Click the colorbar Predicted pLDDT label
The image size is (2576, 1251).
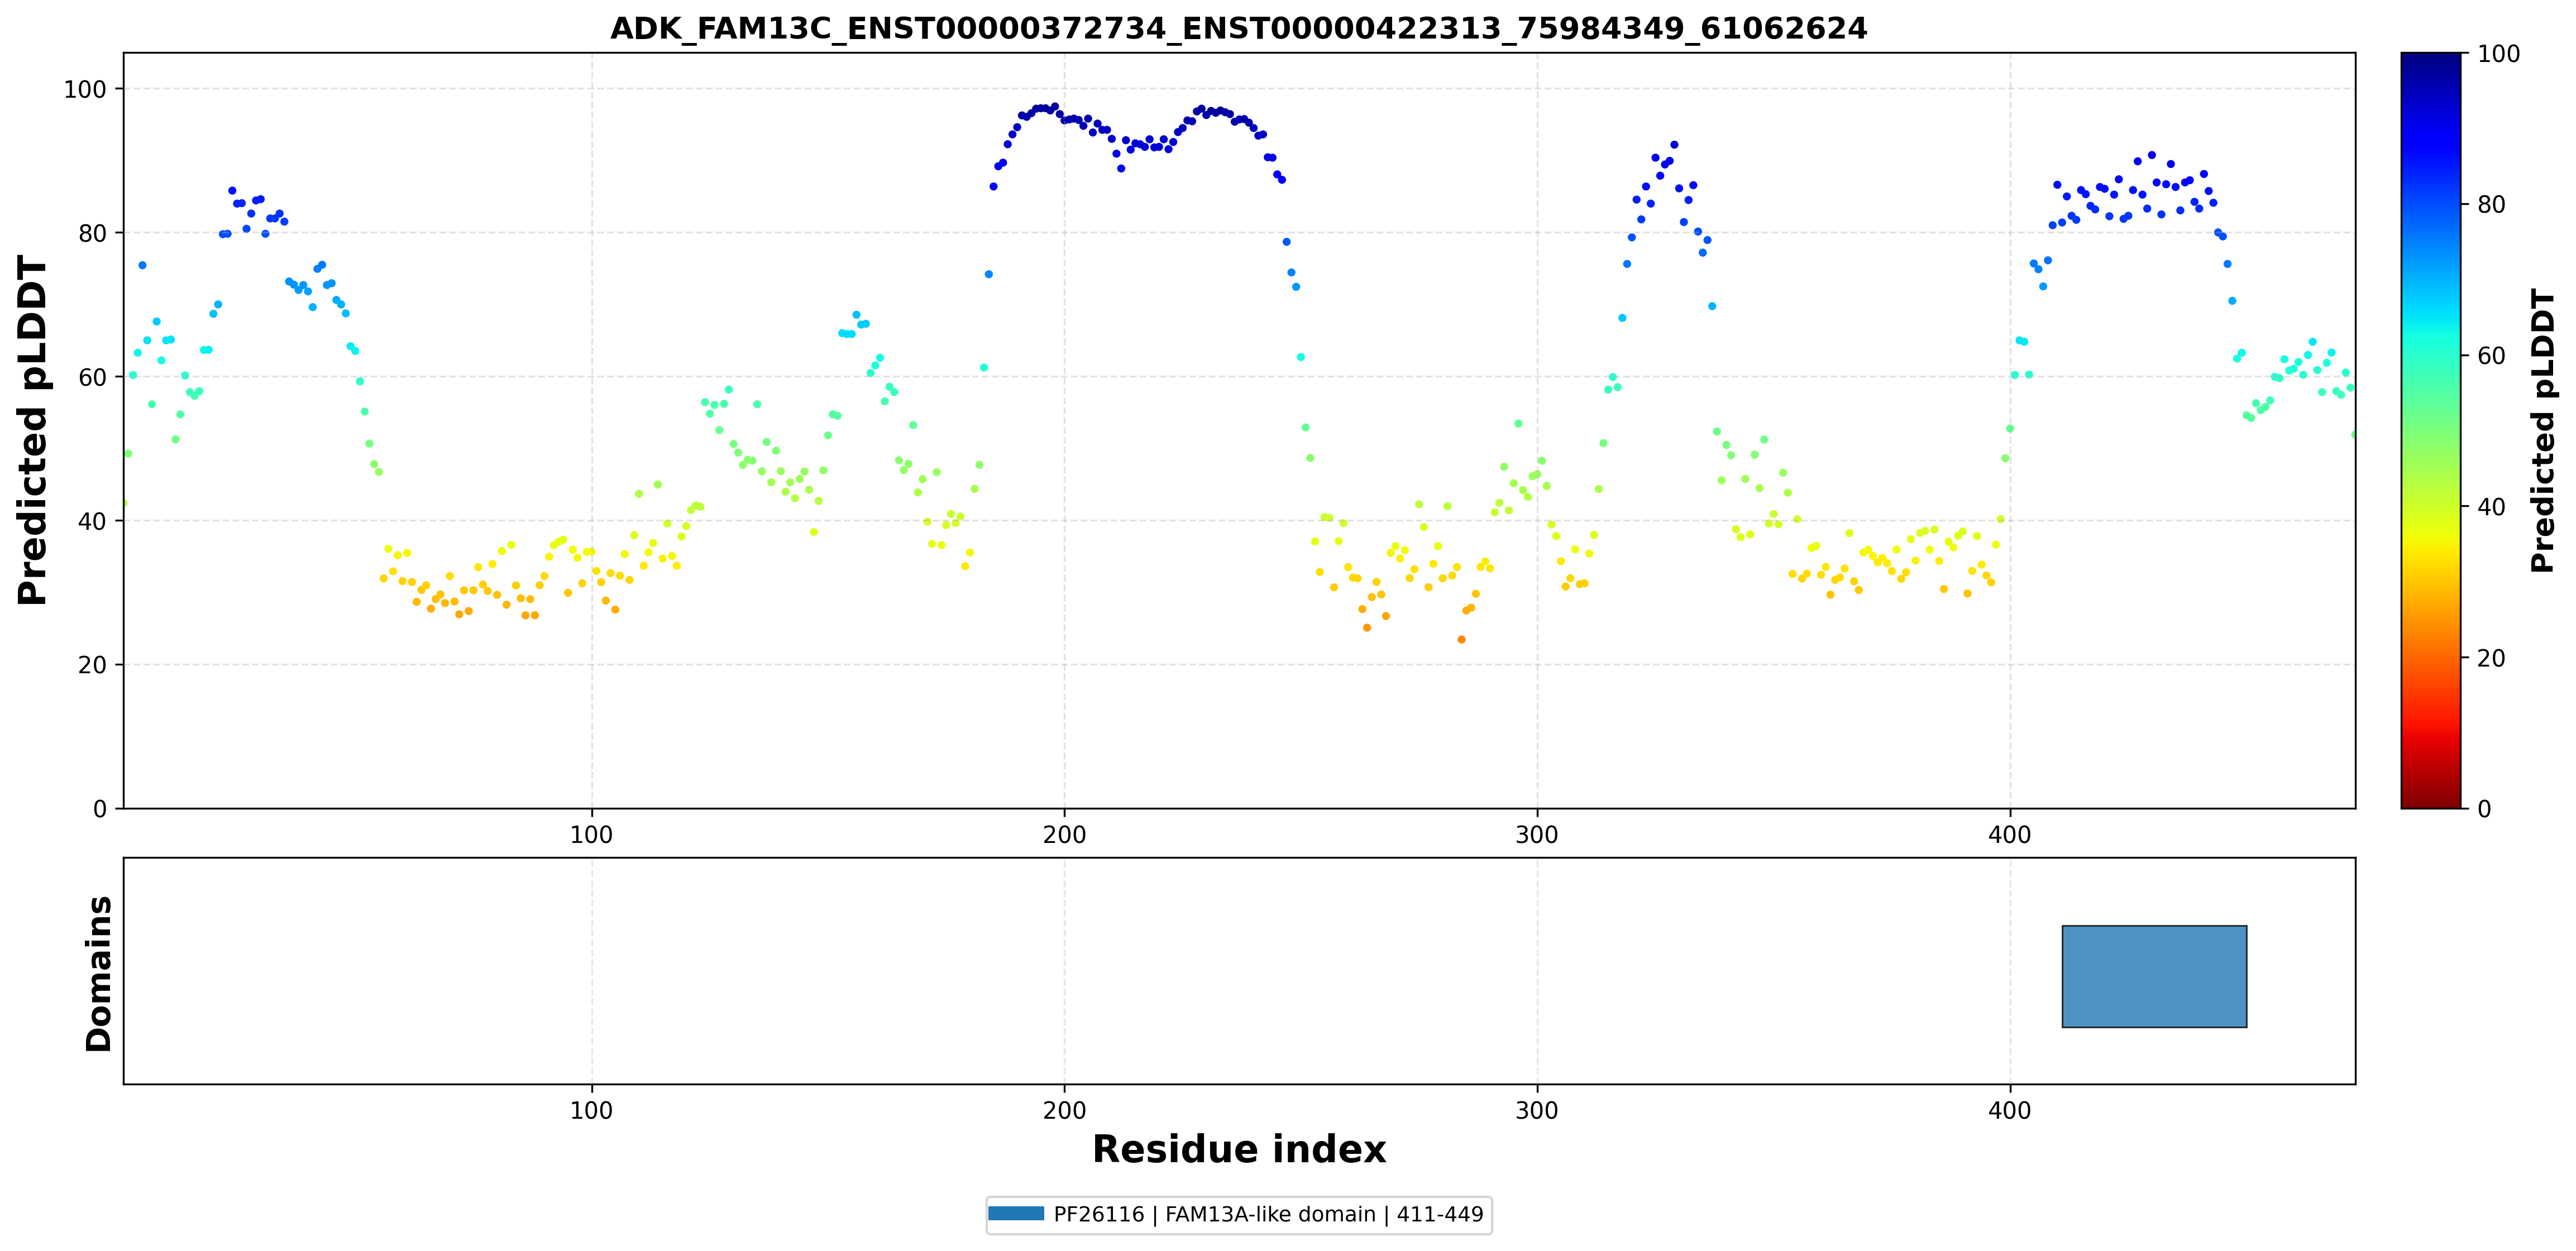point(2542,430)
